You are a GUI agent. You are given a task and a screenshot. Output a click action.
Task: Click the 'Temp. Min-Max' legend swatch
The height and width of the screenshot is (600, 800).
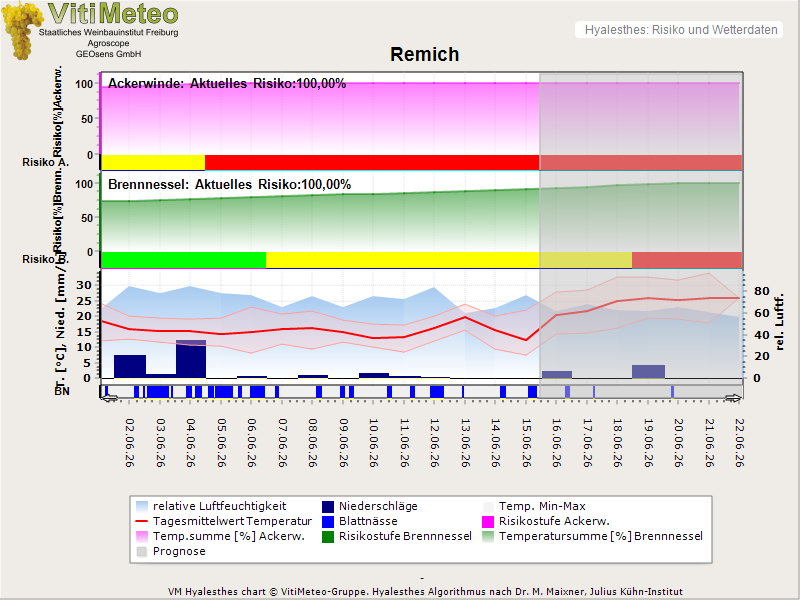(488, 506)
